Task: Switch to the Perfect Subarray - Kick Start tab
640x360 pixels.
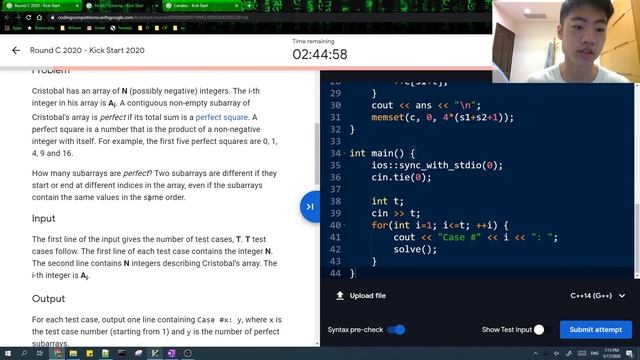Action: [x=122, y=6]
